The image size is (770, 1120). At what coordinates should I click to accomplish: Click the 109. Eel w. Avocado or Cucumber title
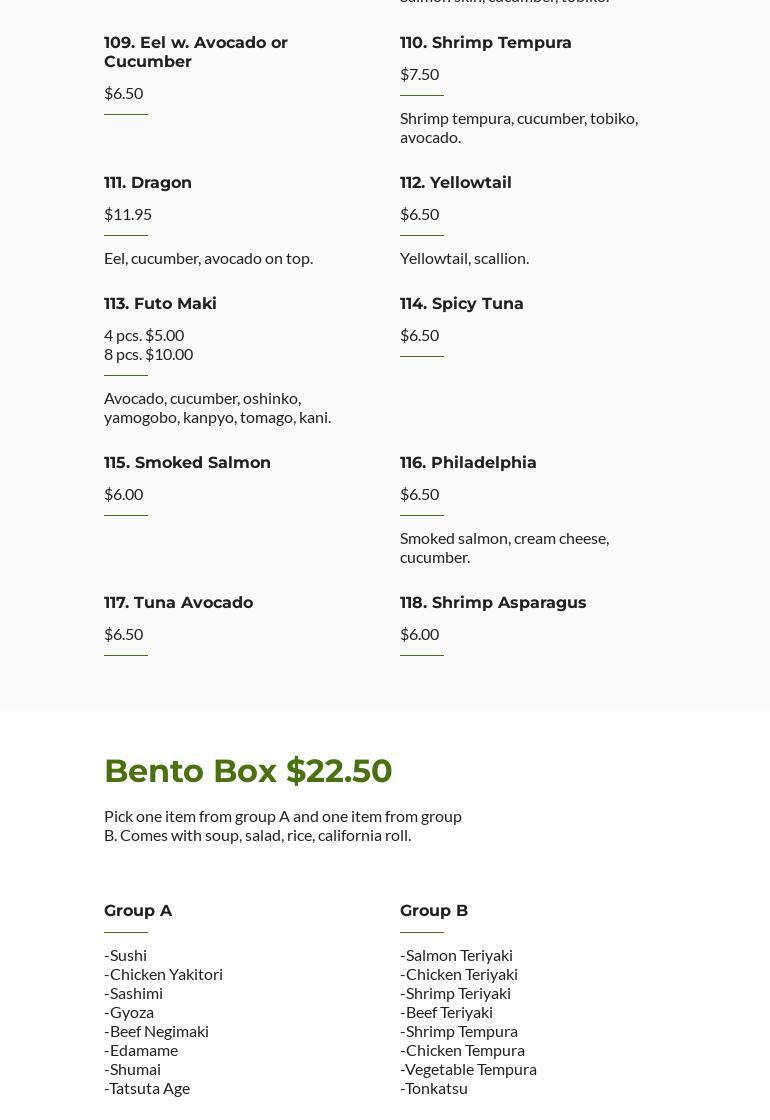[x=196, y=52]
